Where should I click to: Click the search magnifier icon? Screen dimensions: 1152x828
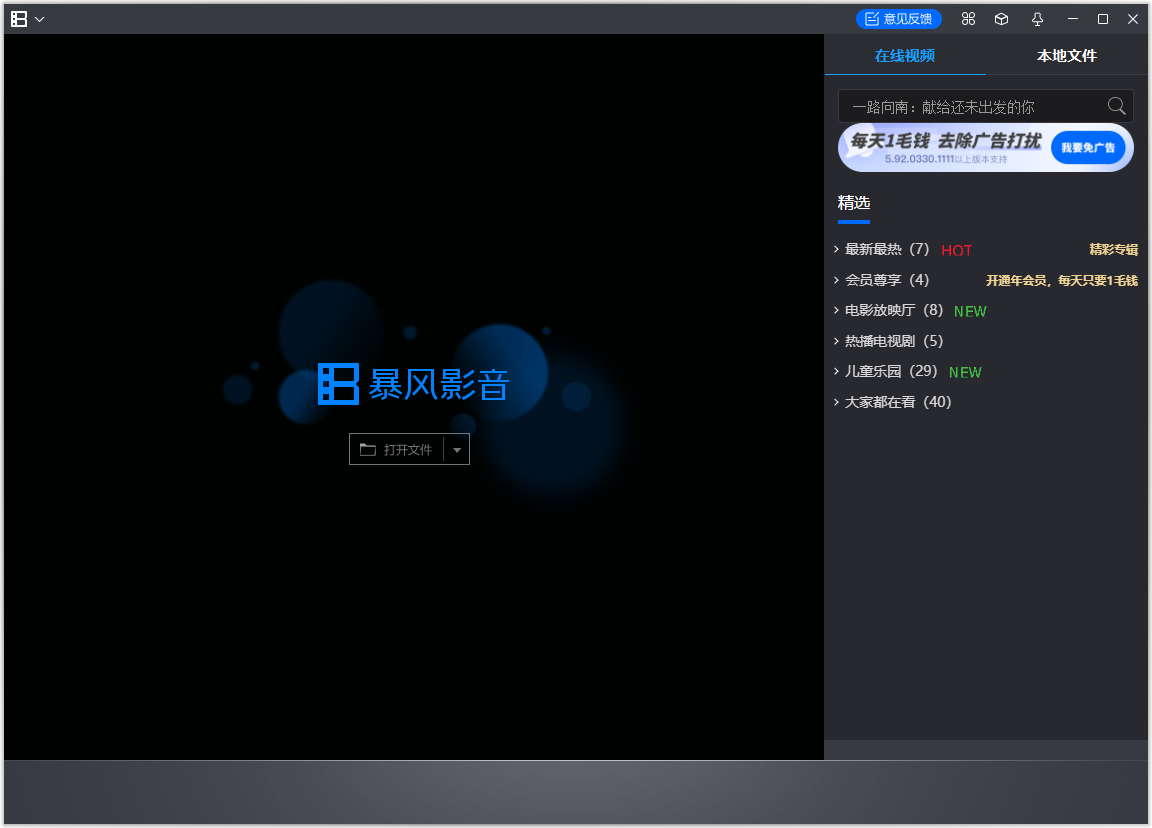[1115, 105]
